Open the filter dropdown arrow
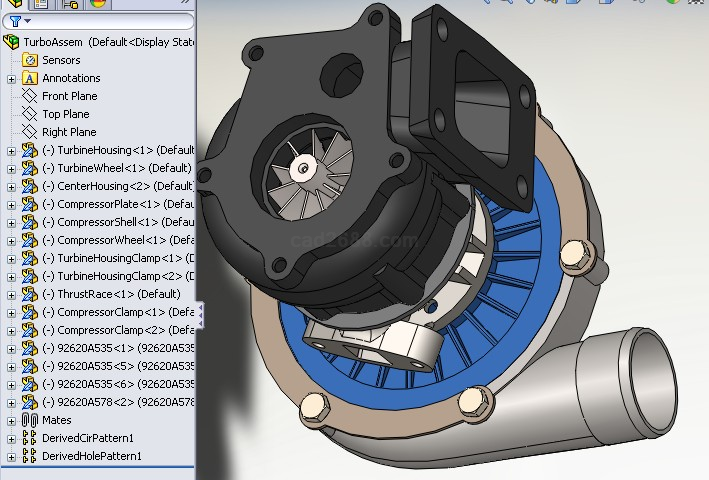 pos(27,21)
